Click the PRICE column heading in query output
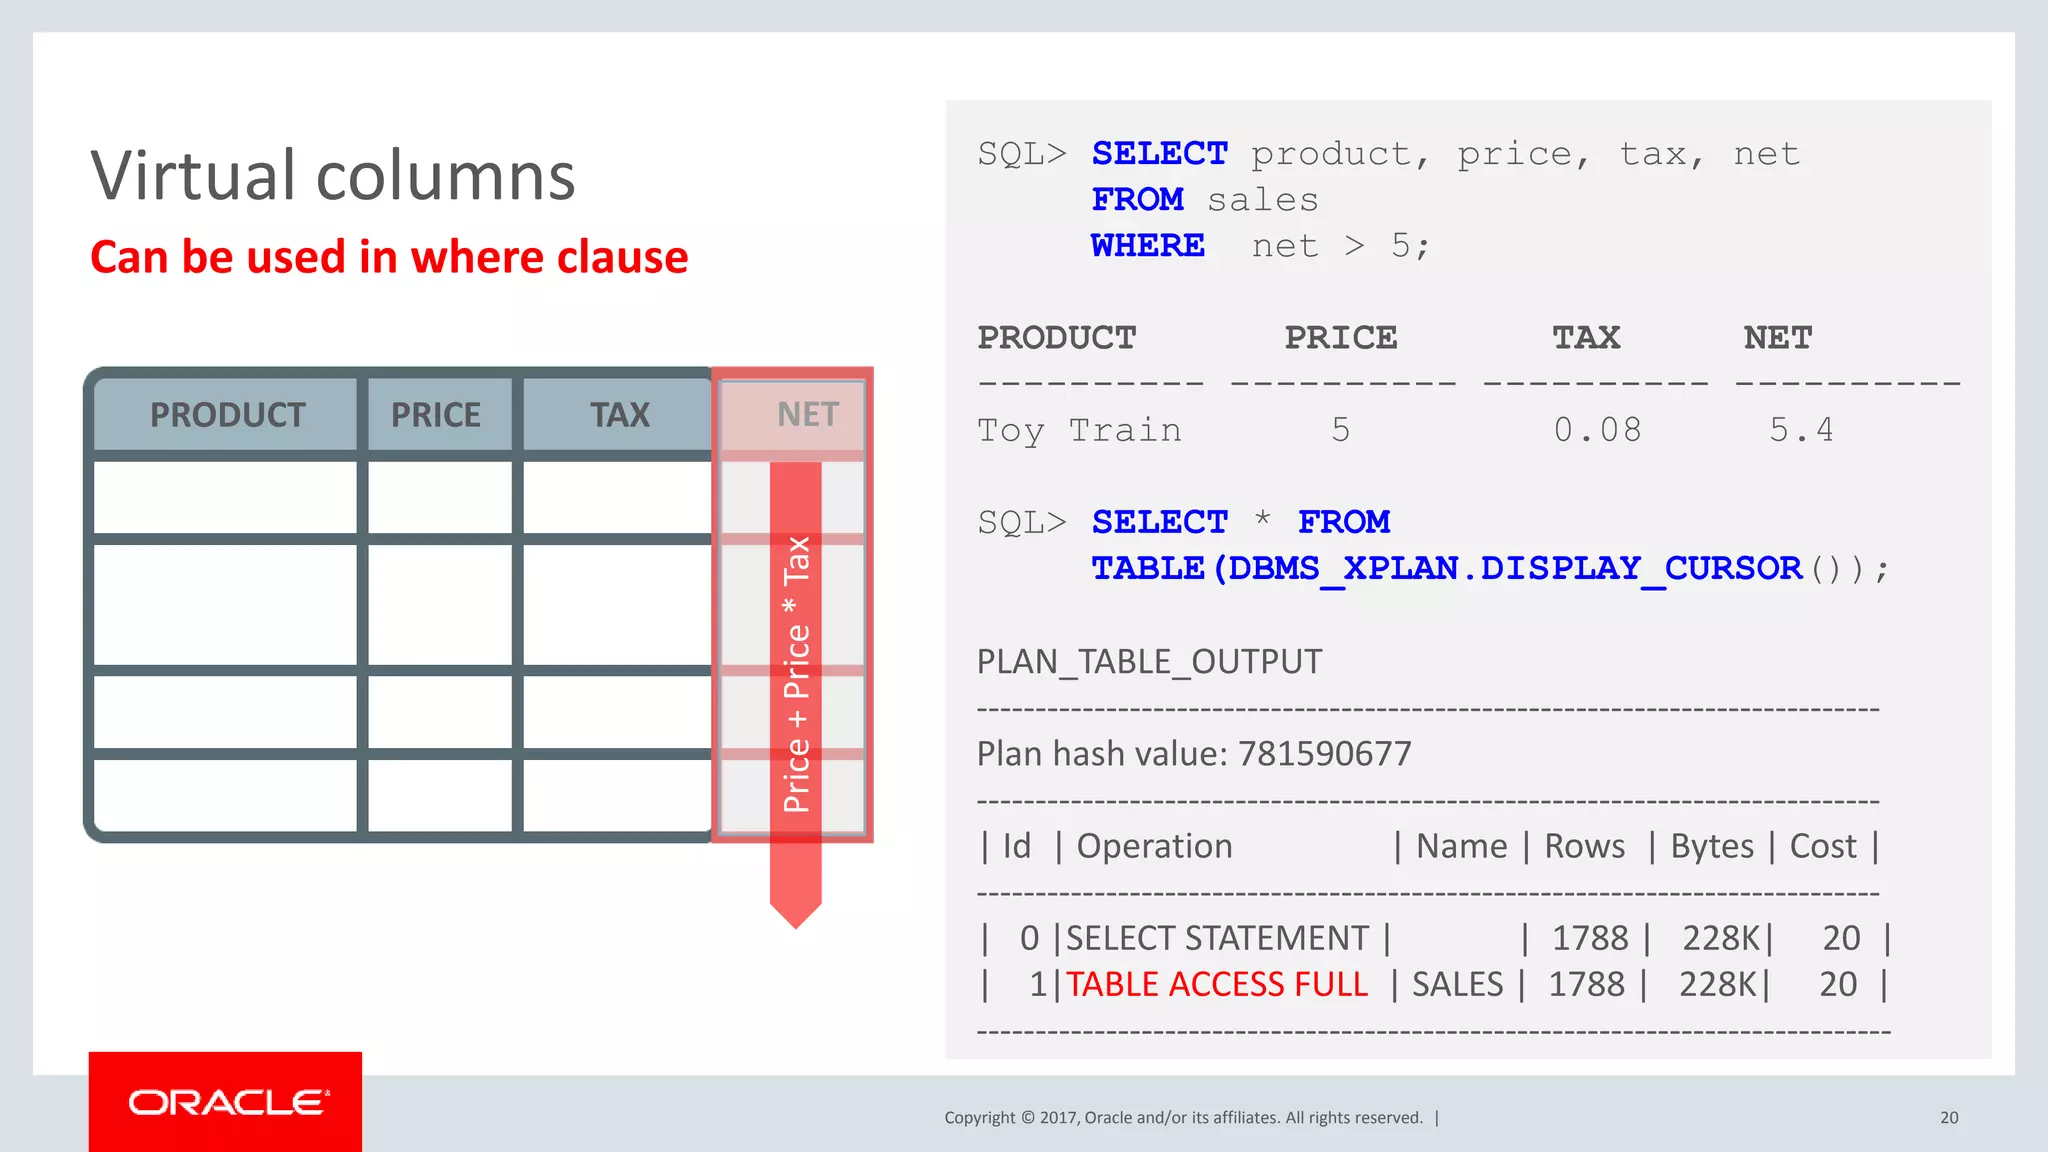The height and width of the screenshot is (1152, 2048). click(1341, 337)
